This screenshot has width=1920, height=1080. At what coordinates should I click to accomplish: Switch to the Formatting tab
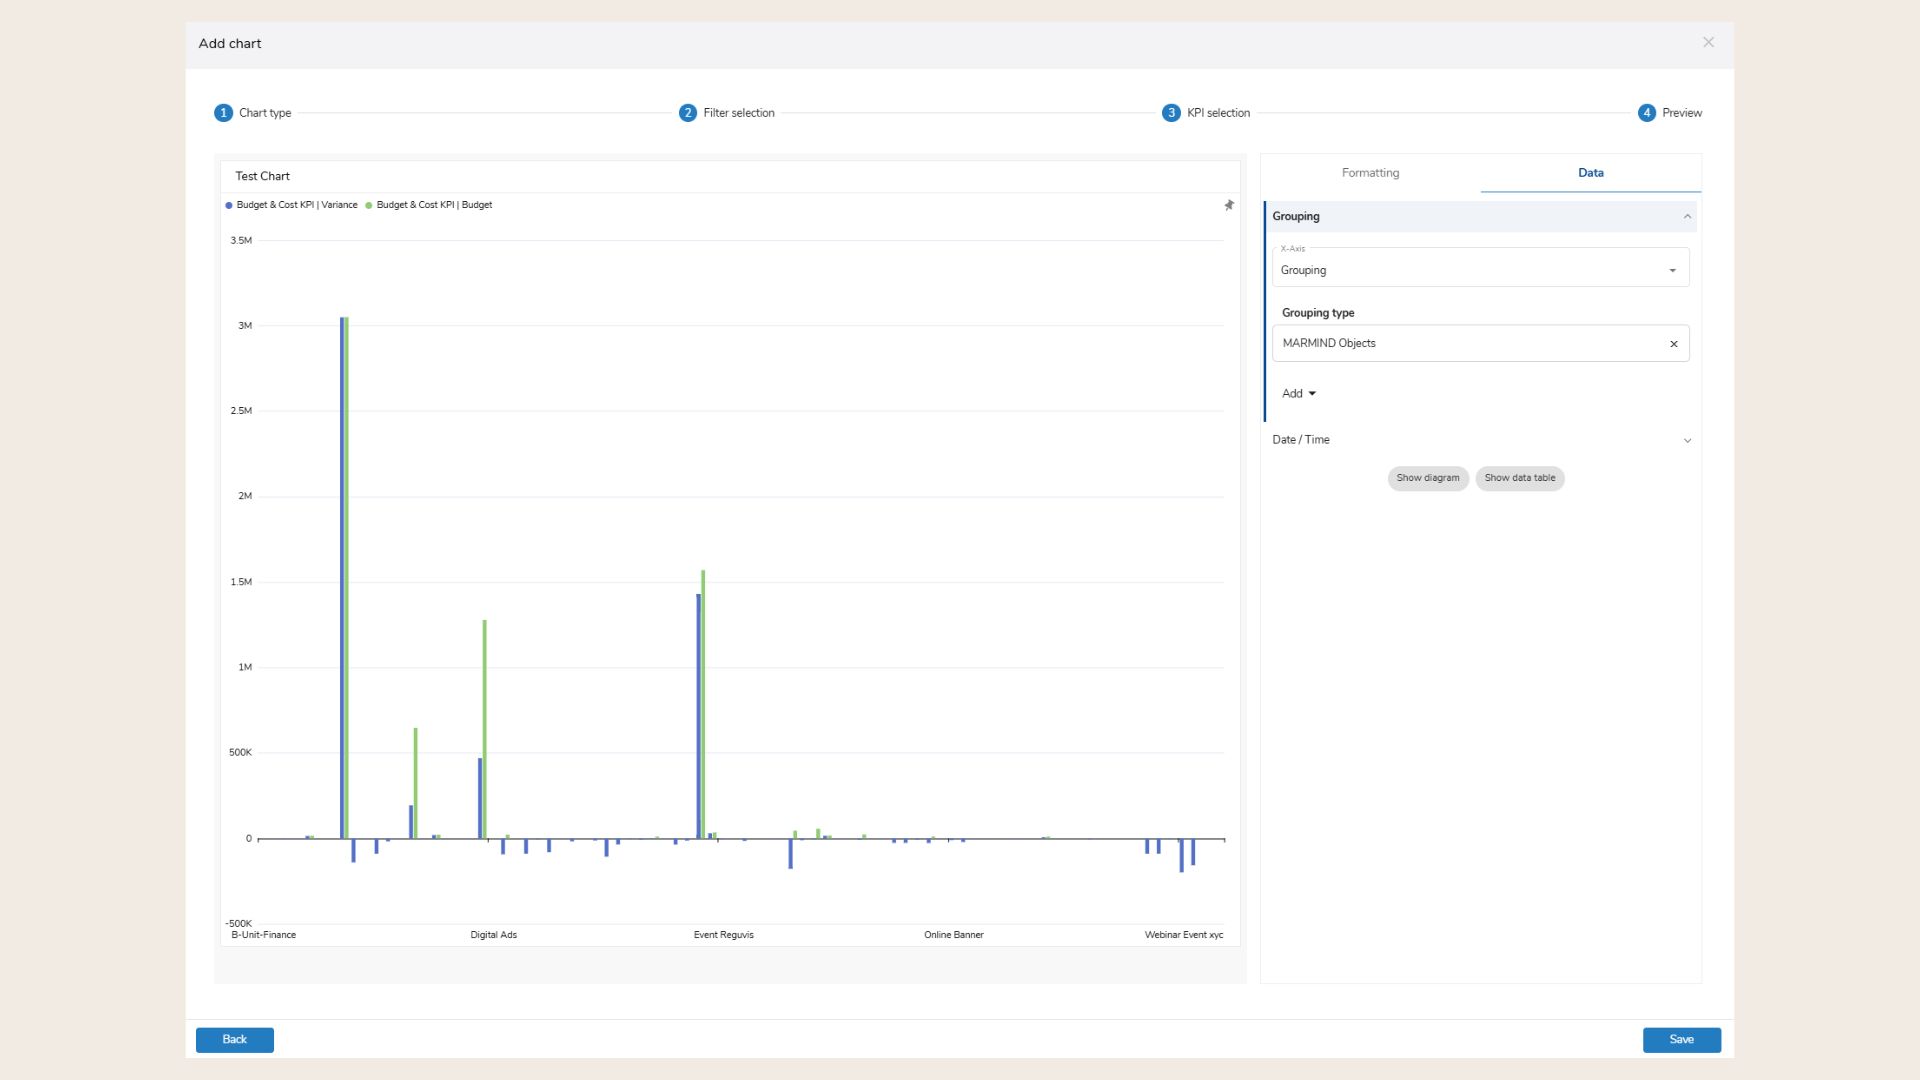[1370, 173]
